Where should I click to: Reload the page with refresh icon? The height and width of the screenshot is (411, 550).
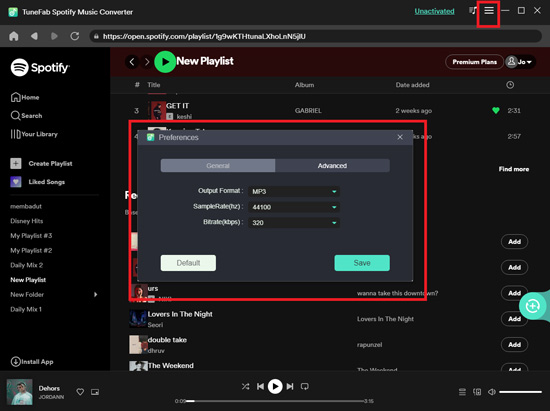pos(74,36)
